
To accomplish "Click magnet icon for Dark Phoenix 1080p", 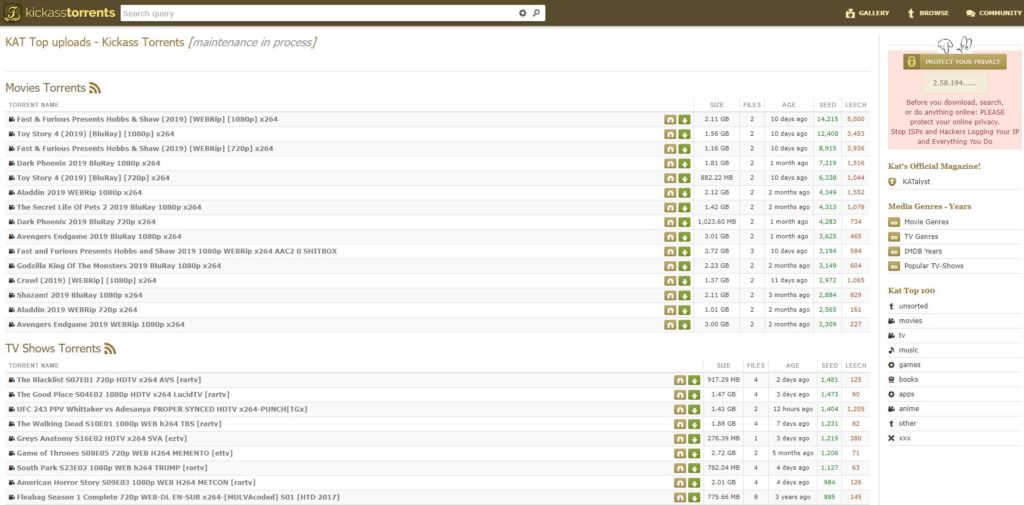I will tap(670, 163).
